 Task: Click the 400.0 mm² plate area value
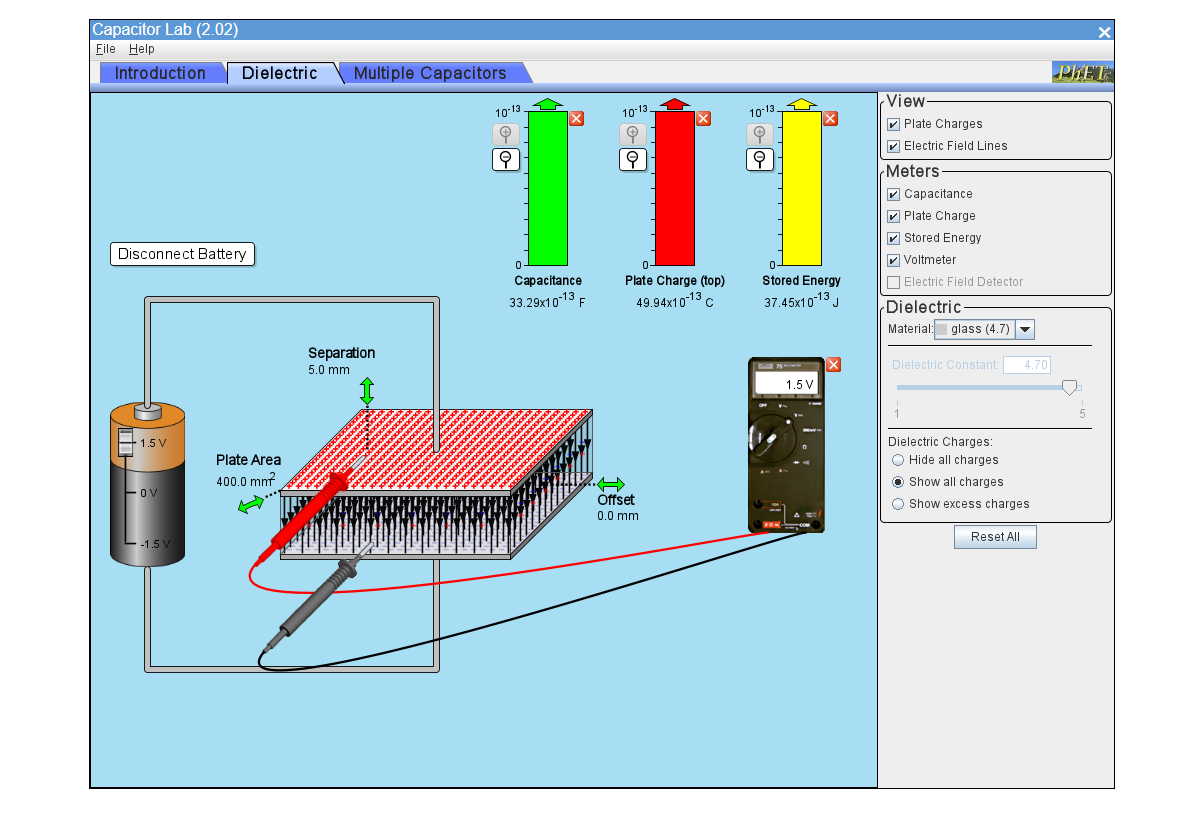(246, 480)
